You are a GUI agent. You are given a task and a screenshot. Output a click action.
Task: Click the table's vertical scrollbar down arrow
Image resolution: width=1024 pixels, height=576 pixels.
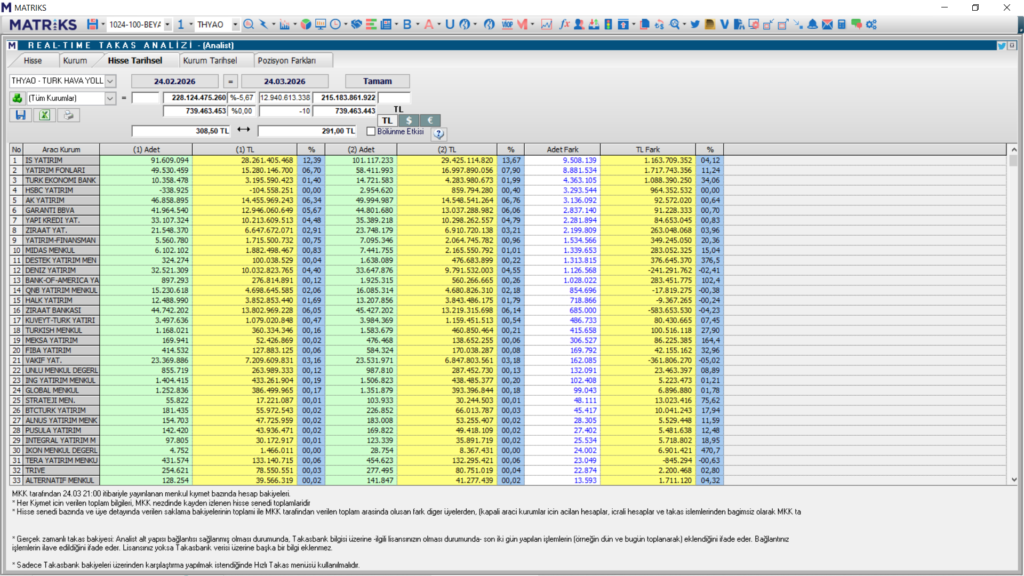[x=1014, y=479]
